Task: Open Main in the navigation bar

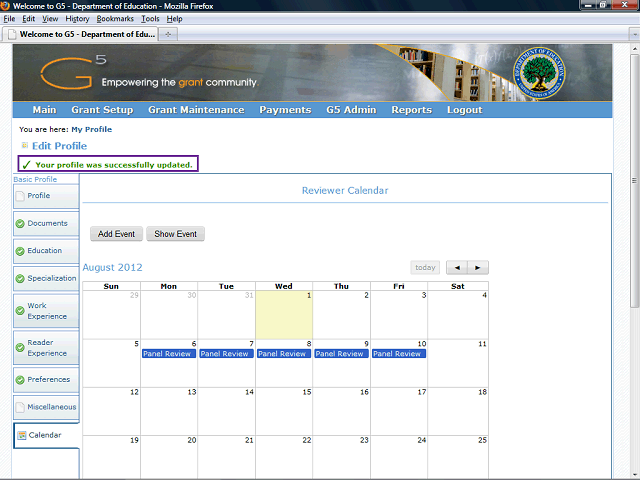Action: (44, 110)
